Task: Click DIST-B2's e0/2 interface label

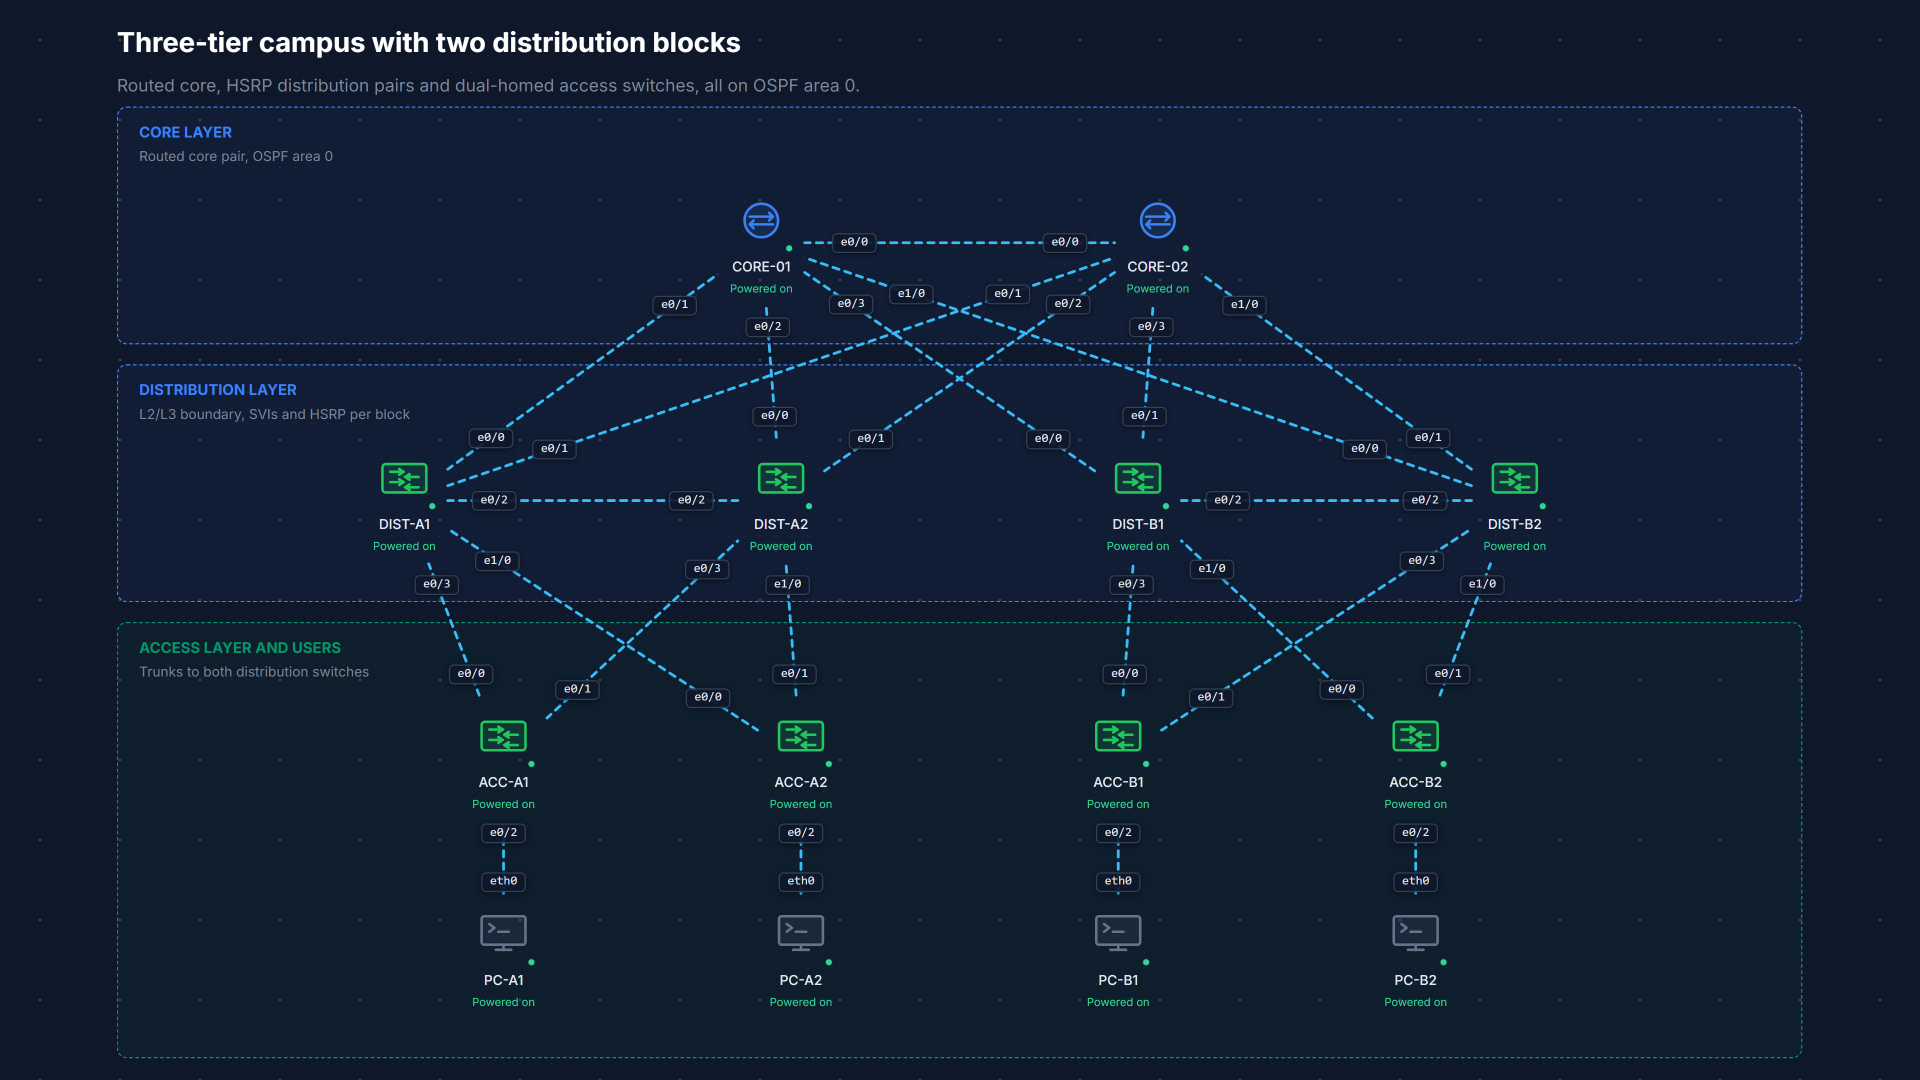Action: tap(1425, 500)
